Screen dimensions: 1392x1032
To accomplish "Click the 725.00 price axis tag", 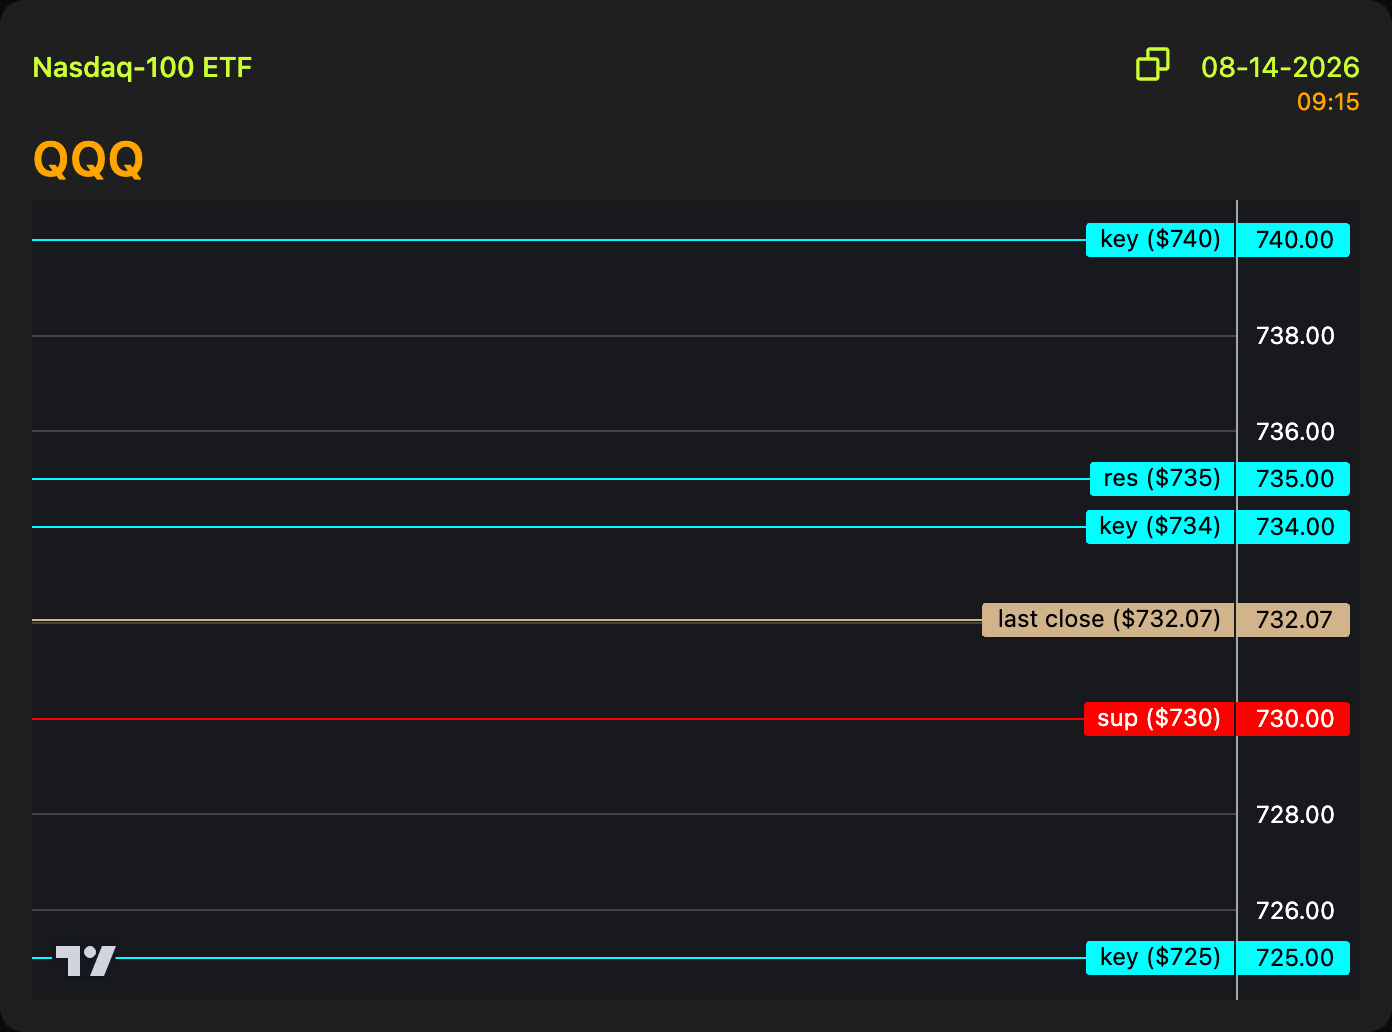I will [x=1294, y=958].
